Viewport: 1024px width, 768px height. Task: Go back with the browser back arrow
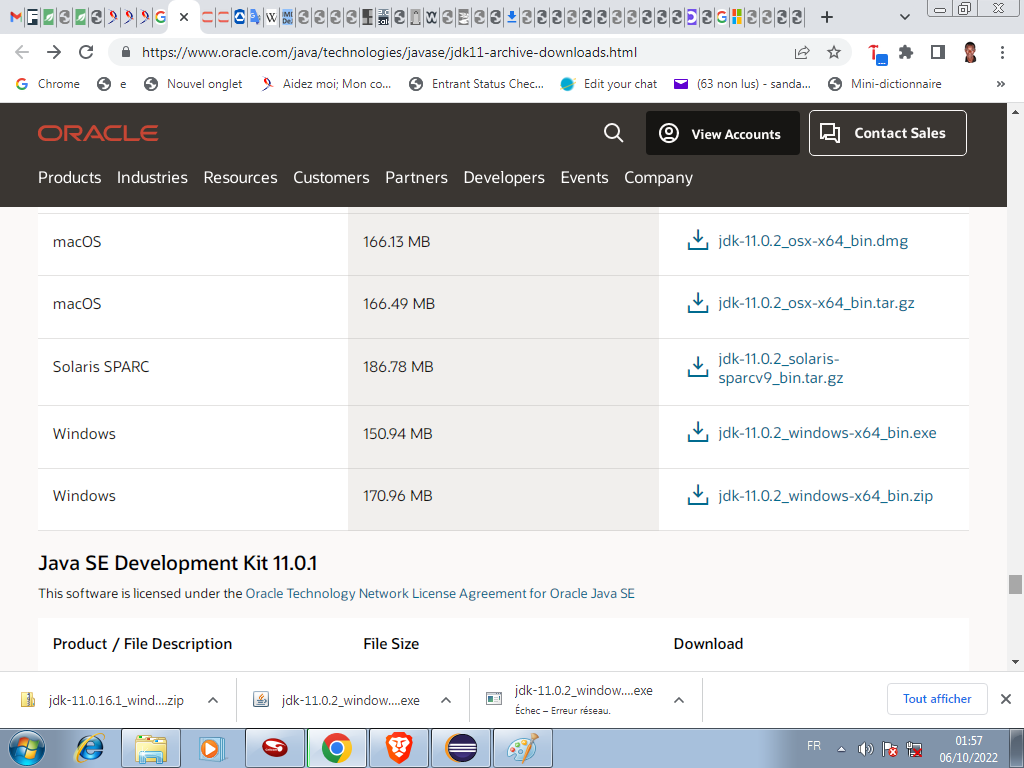coord(22,52)
